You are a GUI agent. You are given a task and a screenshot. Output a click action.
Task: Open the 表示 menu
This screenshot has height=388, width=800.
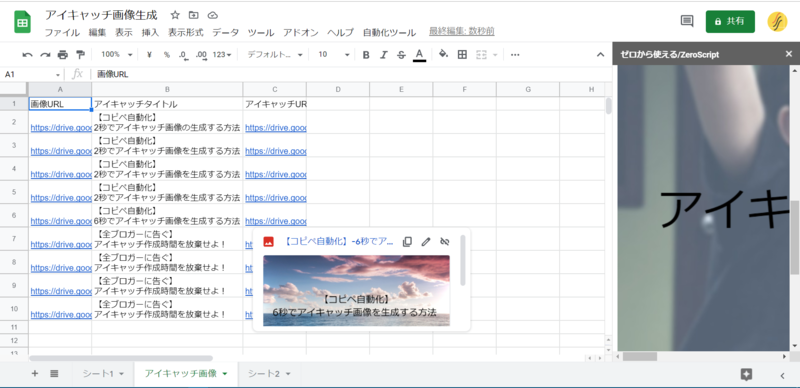click(x=123, y=33)
